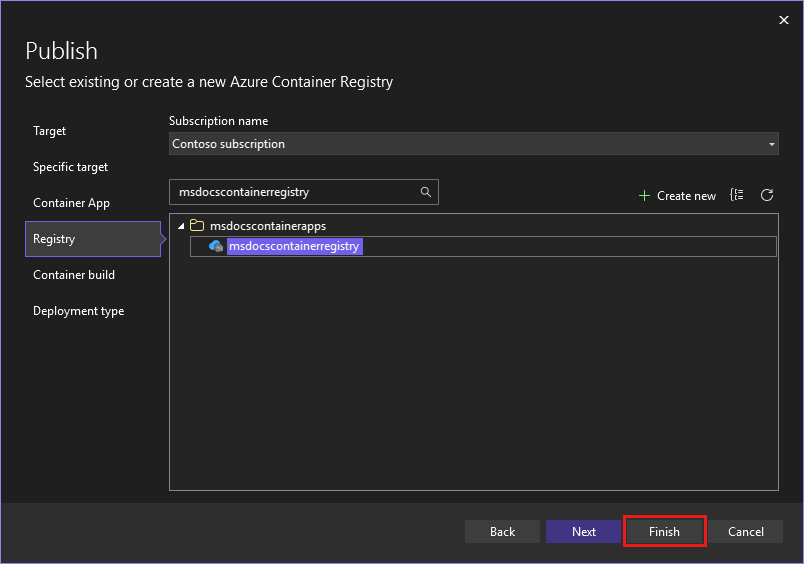Click the msdocscontainerapps folder icon
Screen dimensions: 804x564
click(x=197, y=225)
